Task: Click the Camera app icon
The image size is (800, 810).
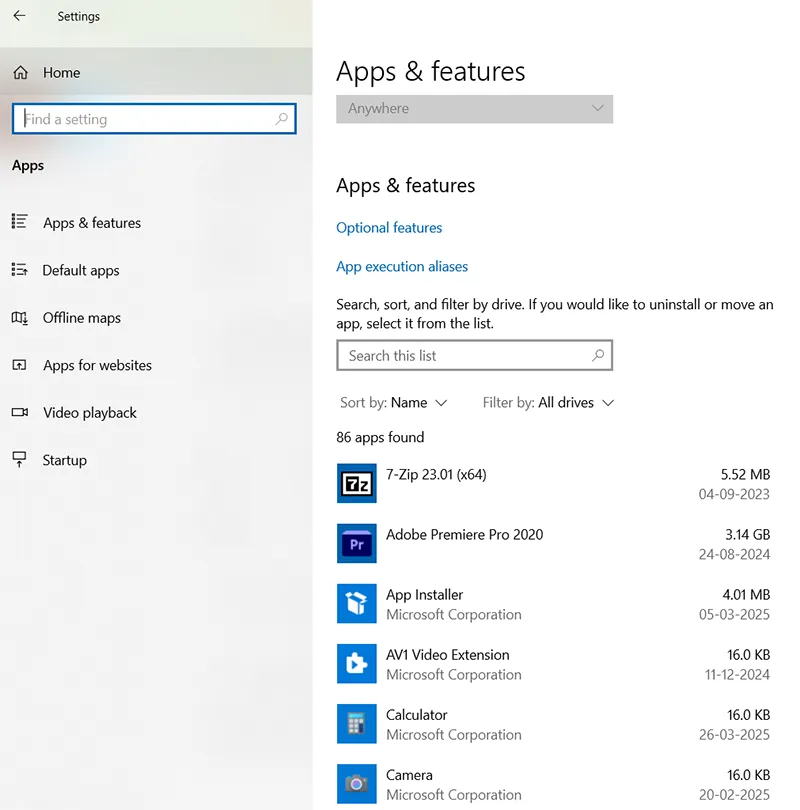Action: (x=356, y=784)
